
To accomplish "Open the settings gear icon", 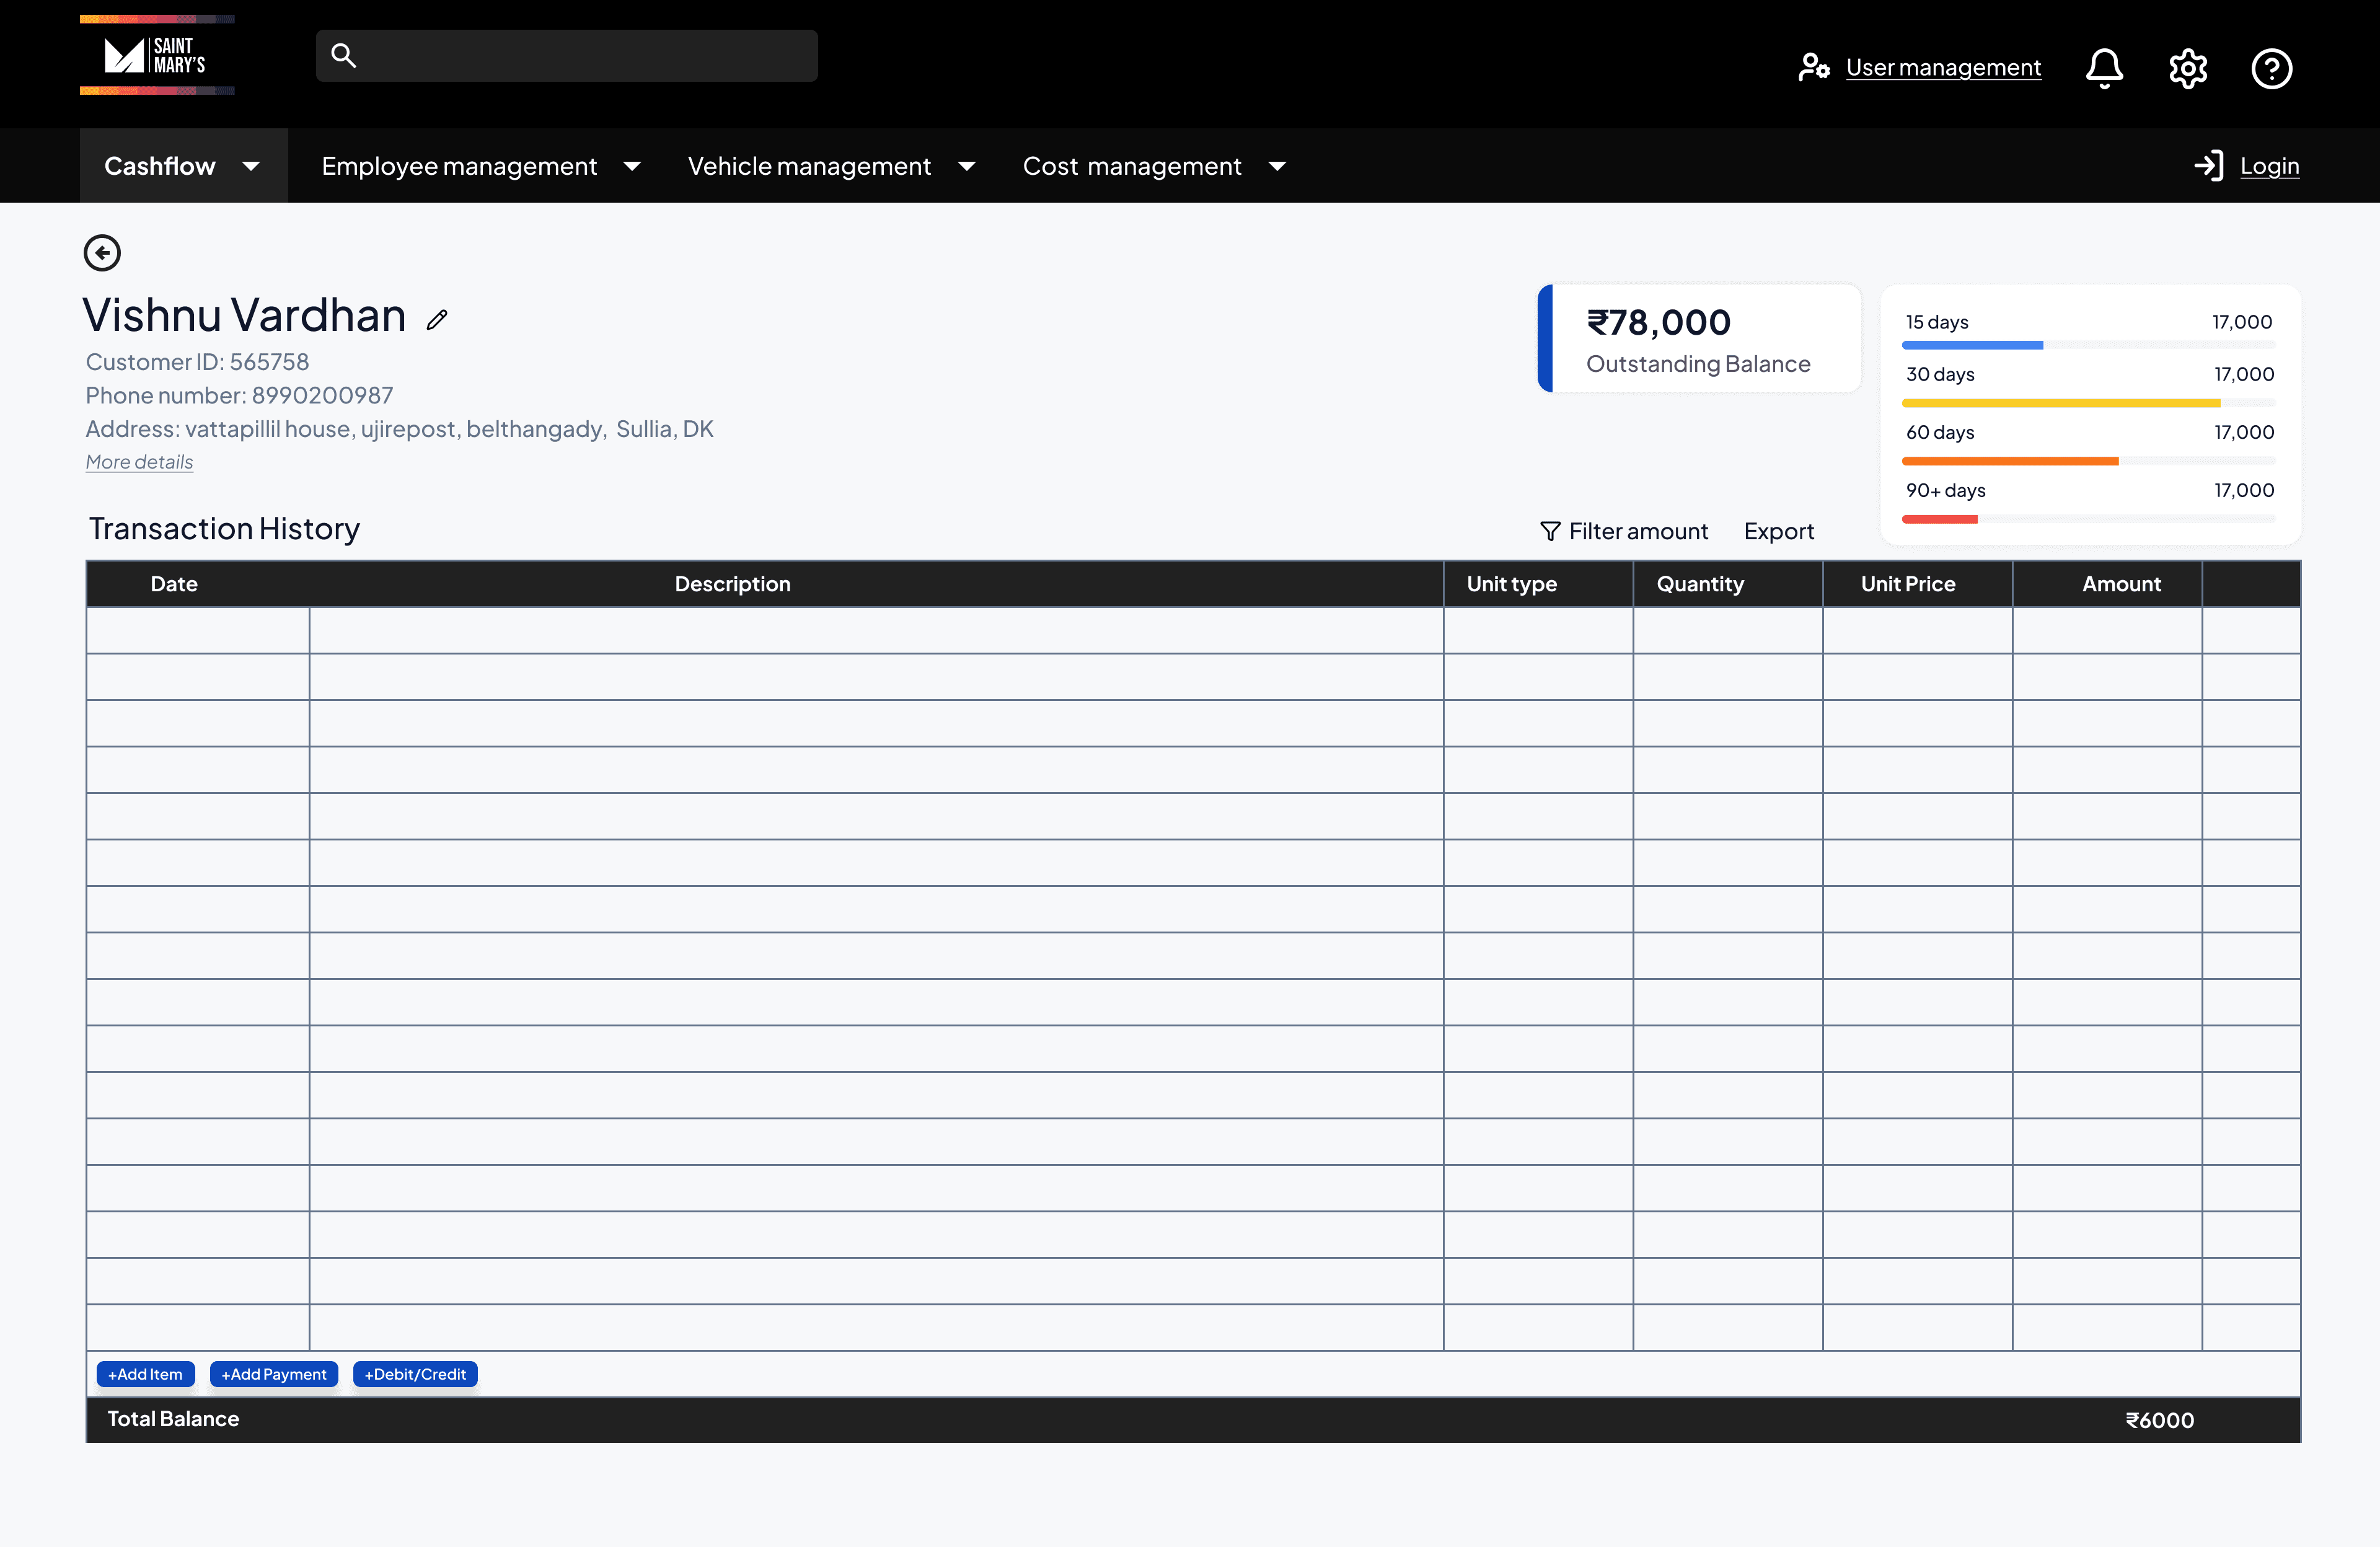I will pyautogui.click(x=2188, y=67).
